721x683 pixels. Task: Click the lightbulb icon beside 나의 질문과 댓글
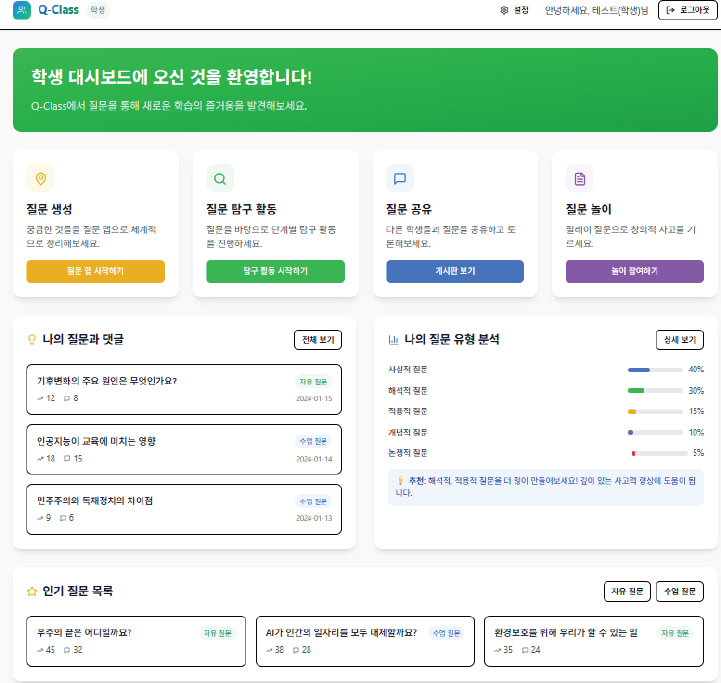pos(31,340)
